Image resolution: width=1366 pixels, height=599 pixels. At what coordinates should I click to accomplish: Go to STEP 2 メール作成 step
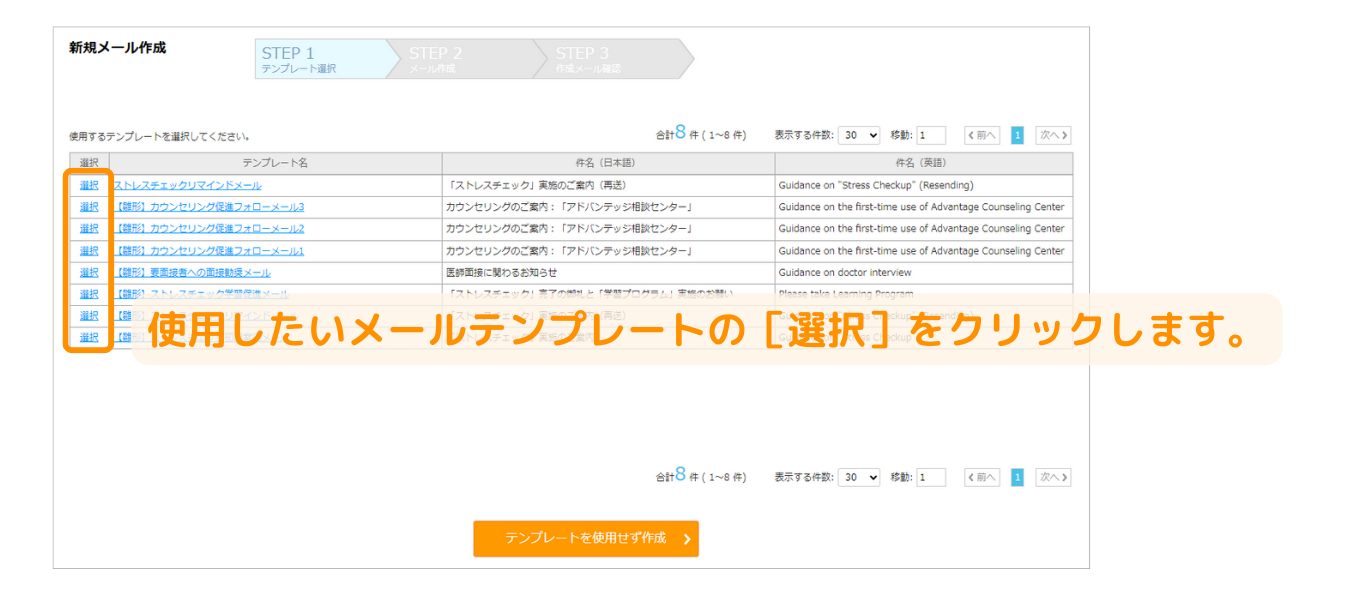click(455, 59)
